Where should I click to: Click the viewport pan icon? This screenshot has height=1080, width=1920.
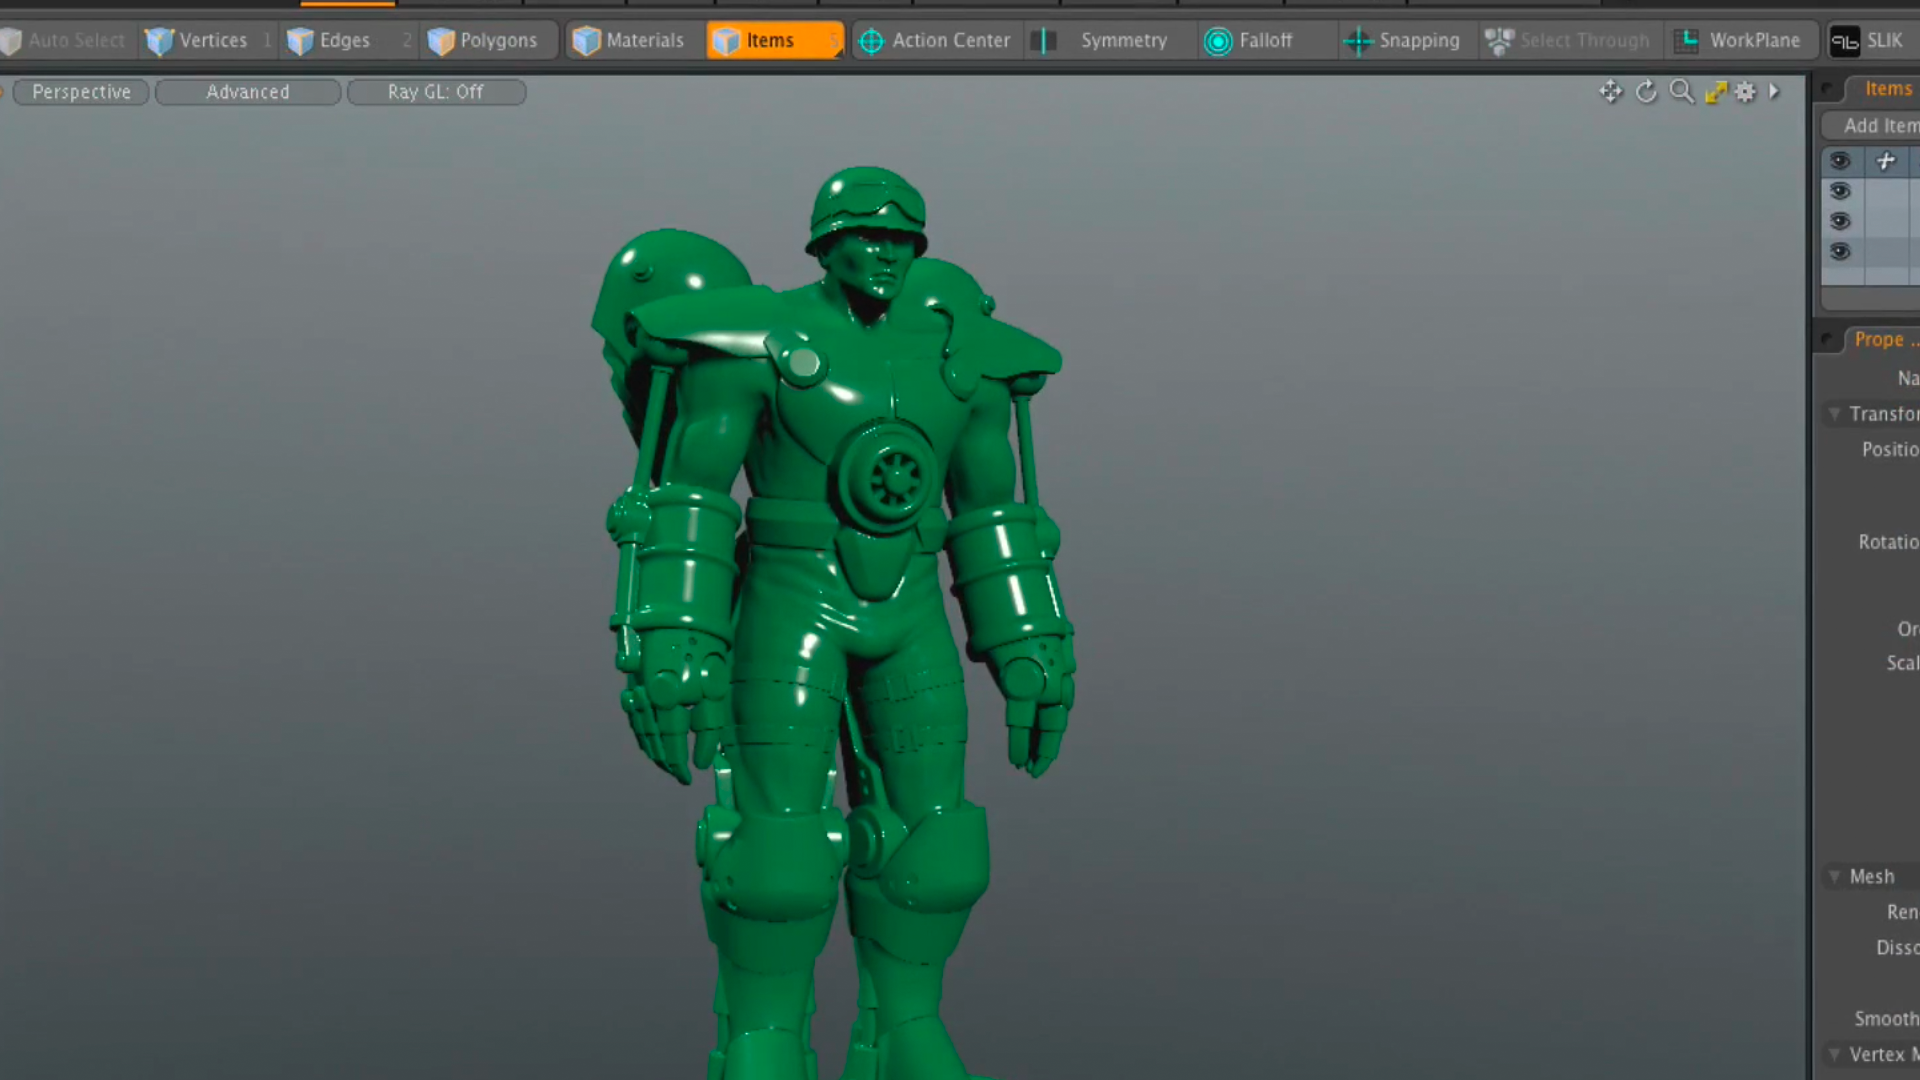(x=1611, y=91)
